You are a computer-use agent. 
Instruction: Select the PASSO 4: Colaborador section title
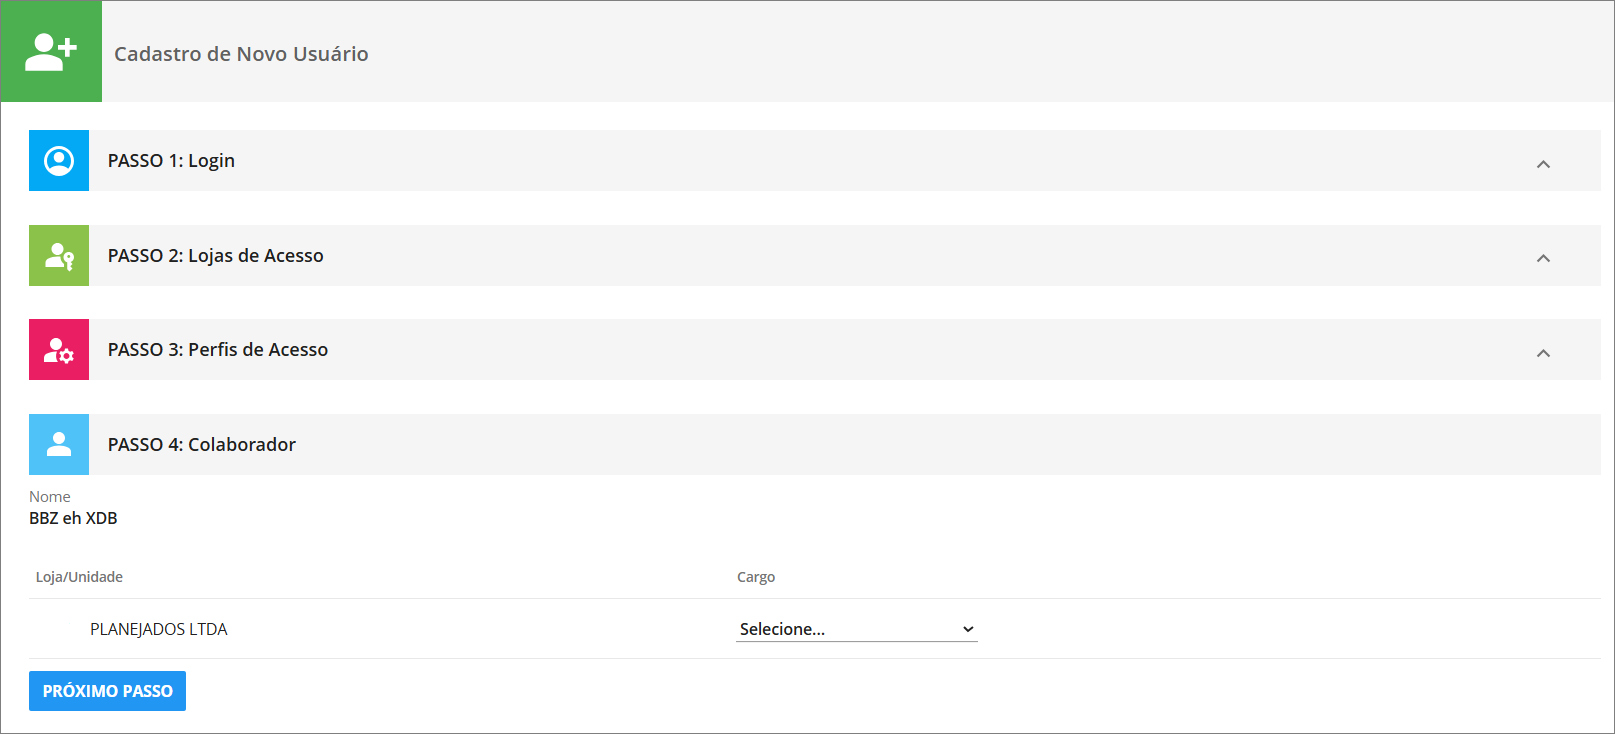coord(202,444)
